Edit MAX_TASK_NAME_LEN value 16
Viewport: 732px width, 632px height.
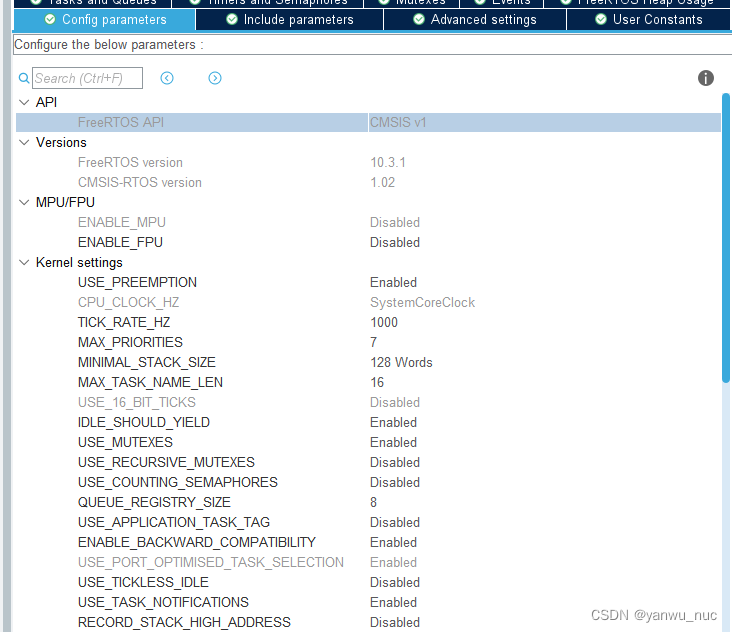(377, 382)
